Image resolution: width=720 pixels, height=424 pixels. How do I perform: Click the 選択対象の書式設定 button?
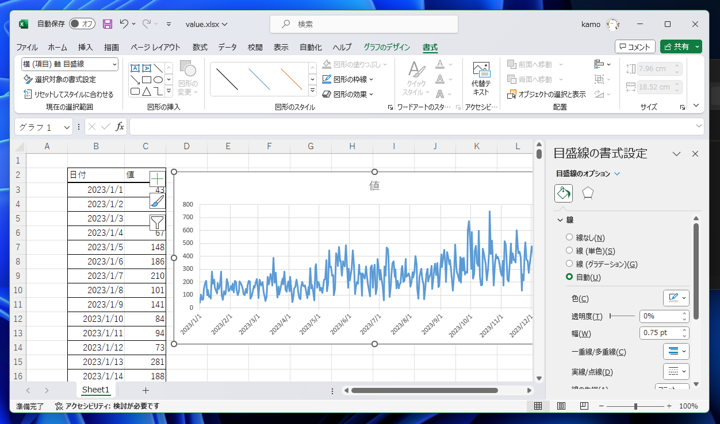pos(60,79)
